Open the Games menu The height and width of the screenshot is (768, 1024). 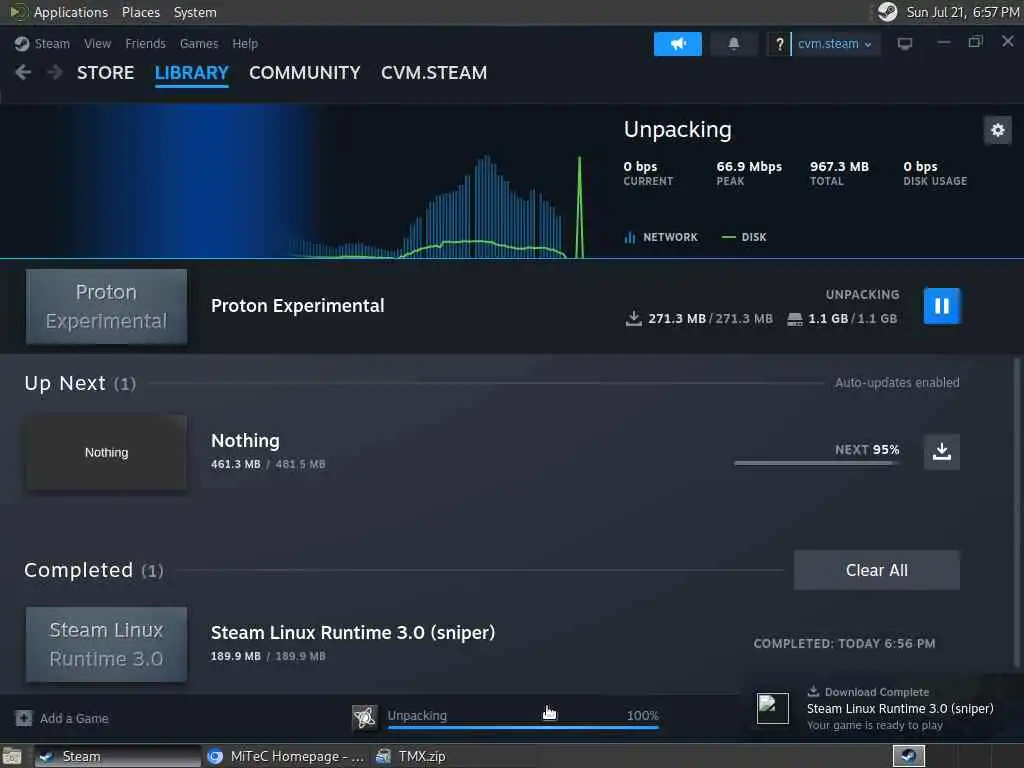(x=199, y=44)
